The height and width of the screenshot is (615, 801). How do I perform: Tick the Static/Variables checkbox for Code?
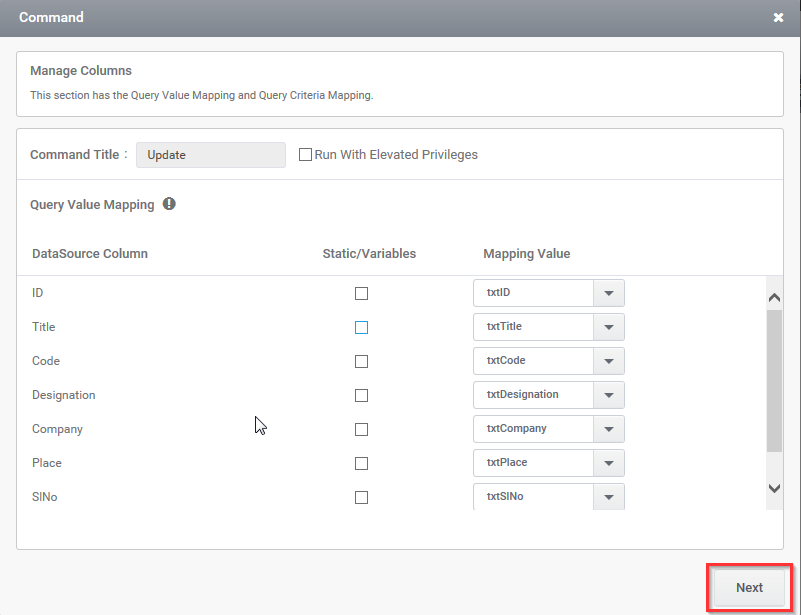pos(361,362)
